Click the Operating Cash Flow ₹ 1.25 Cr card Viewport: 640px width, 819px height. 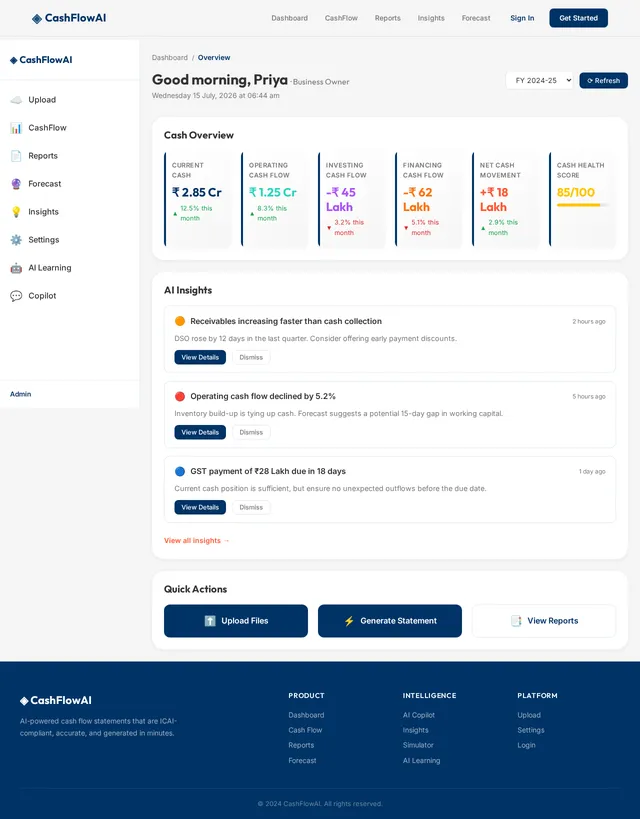275,199
